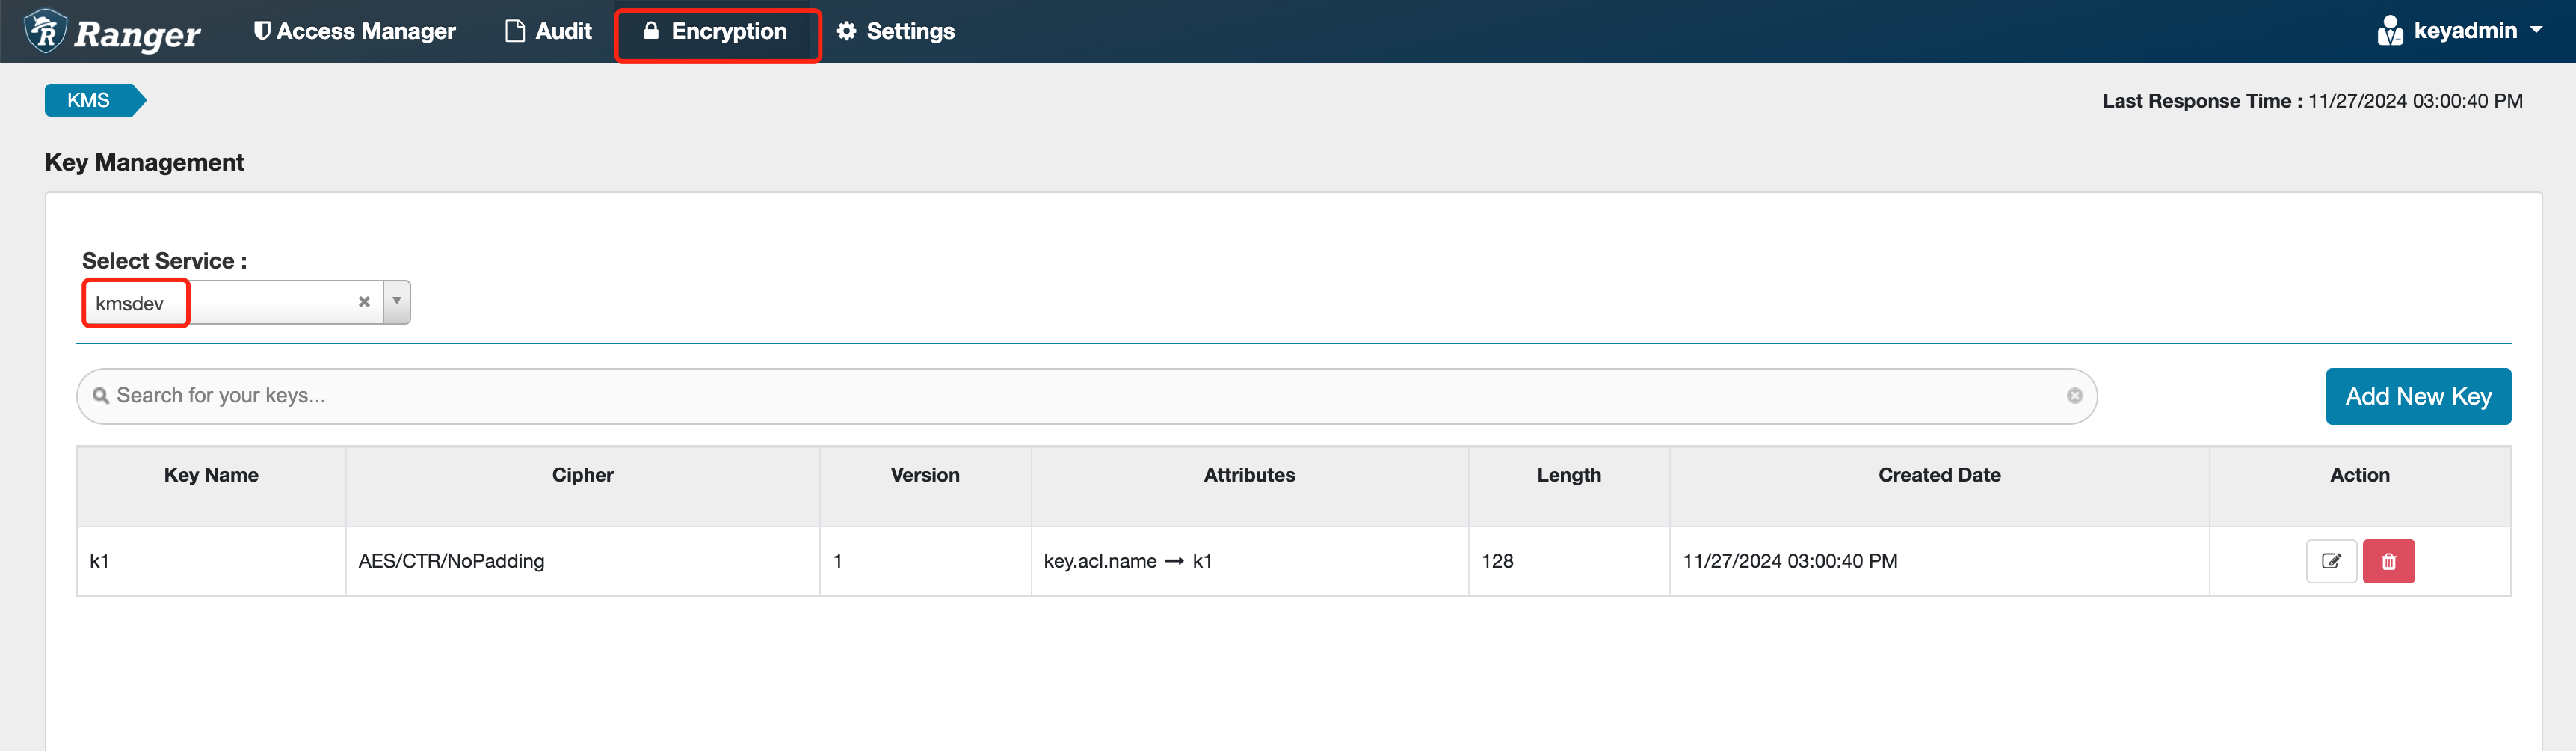The image size is (2576, 751).
Task: Click the Key Name column header
Action: [x=211, y=475]
